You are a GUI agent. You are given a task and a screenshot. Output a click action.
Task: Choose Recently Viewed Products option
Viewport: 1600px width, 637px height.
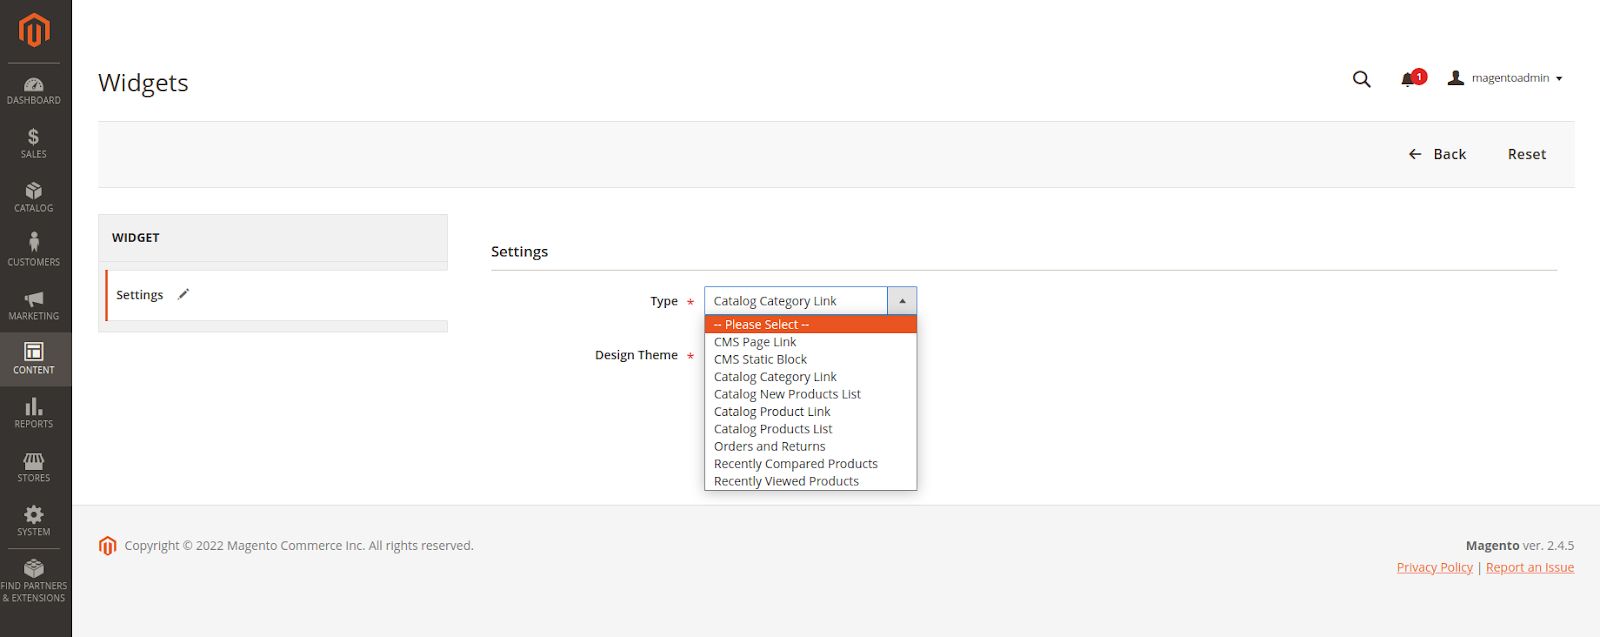click(810, 481)
